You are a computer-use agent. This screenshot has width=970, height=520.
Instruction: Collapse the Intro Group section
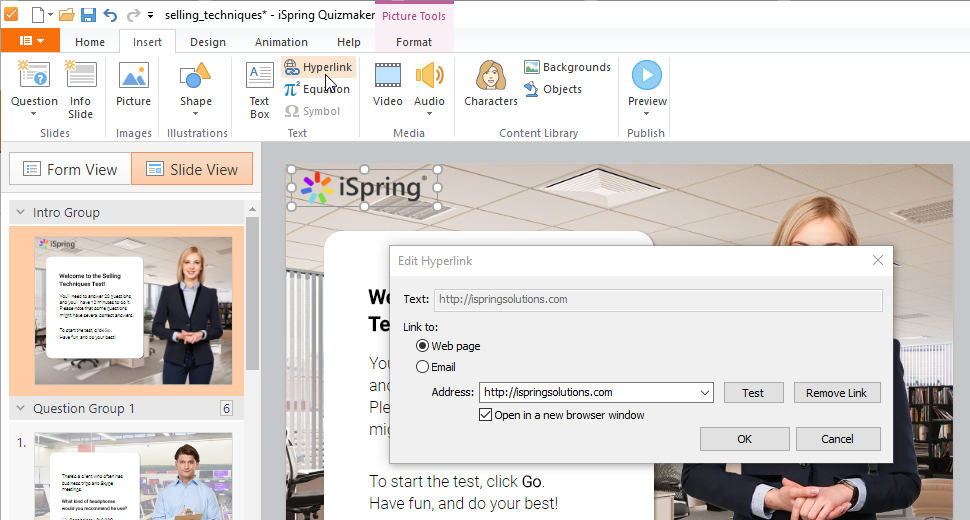[x=20, y=212]
